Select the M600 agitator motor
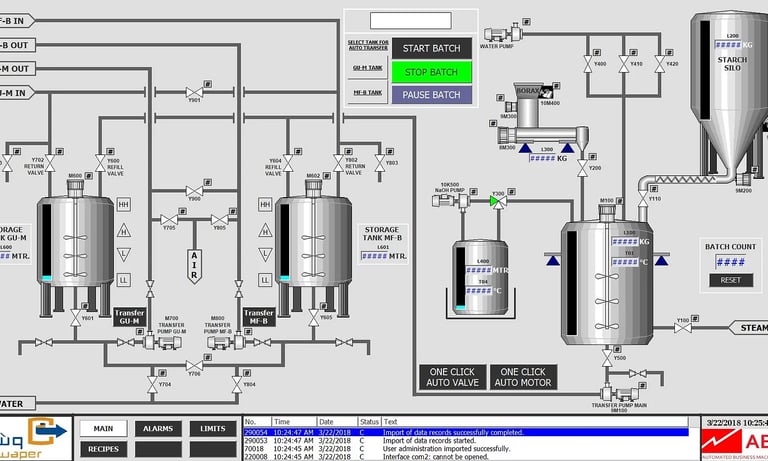Viewport: 768px width, 461px height. click(x=75, y=188)
